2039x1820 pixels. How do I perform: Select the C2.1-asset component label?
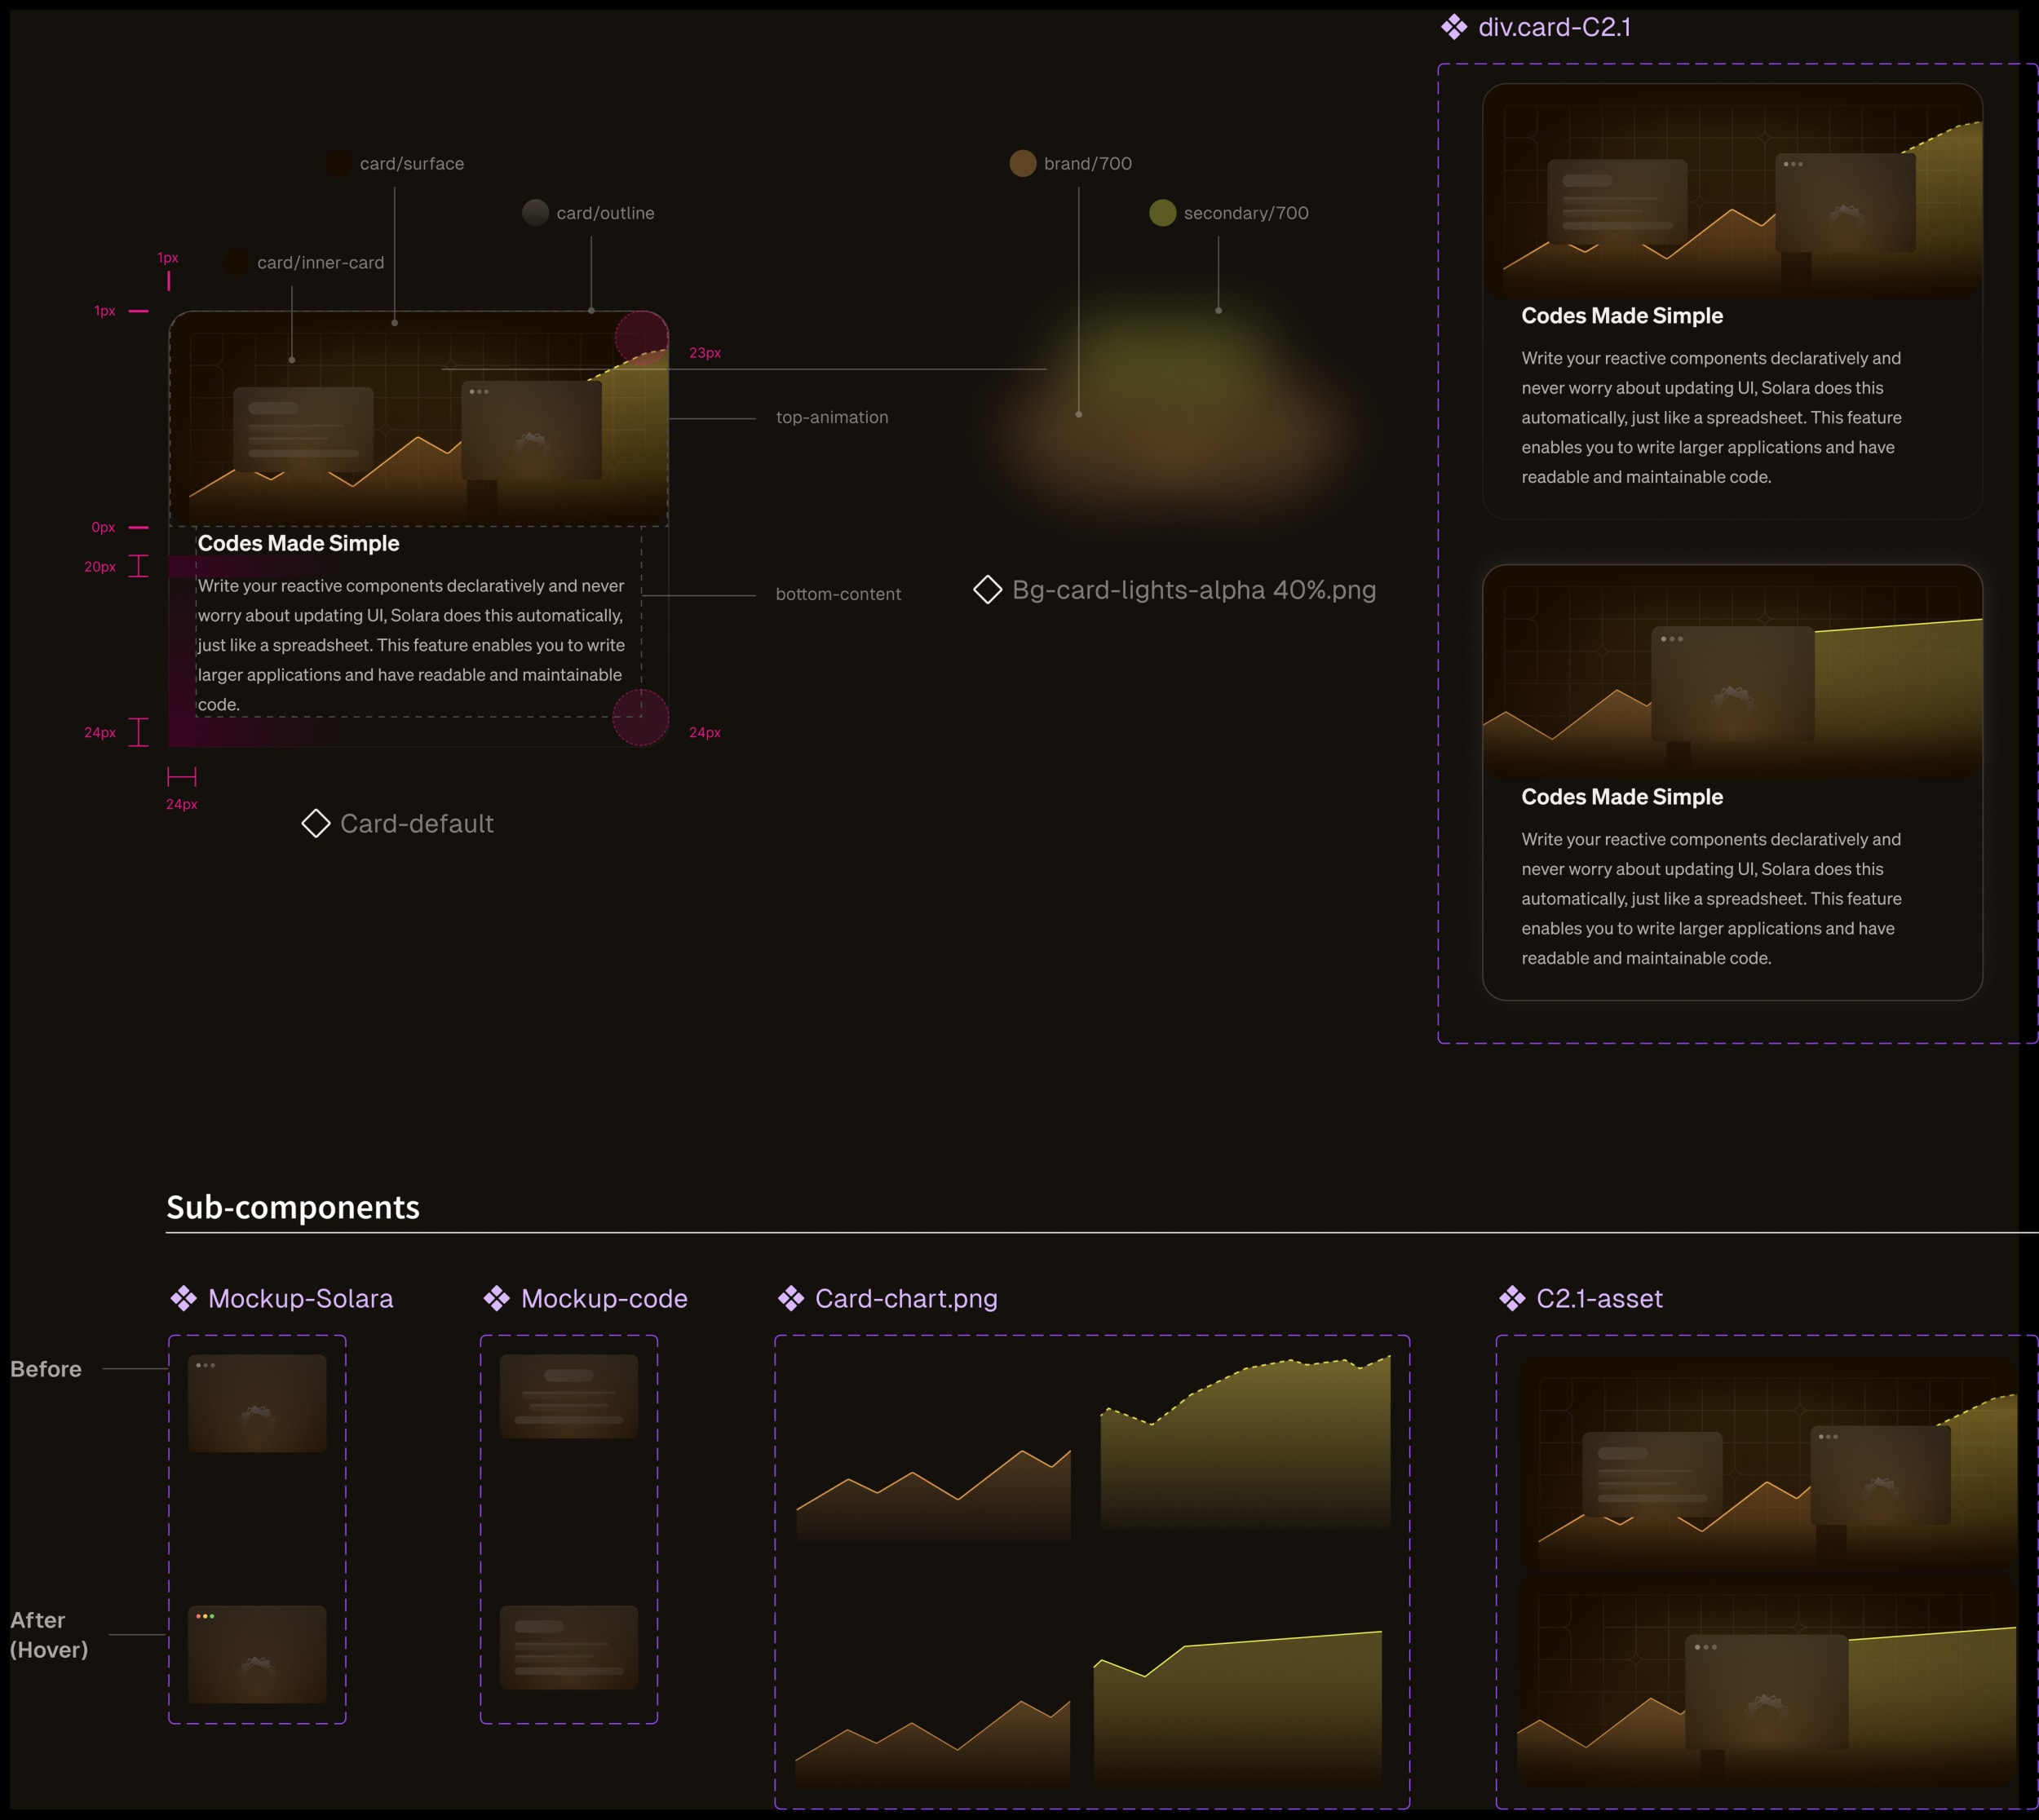(x=1599, y=1298)
